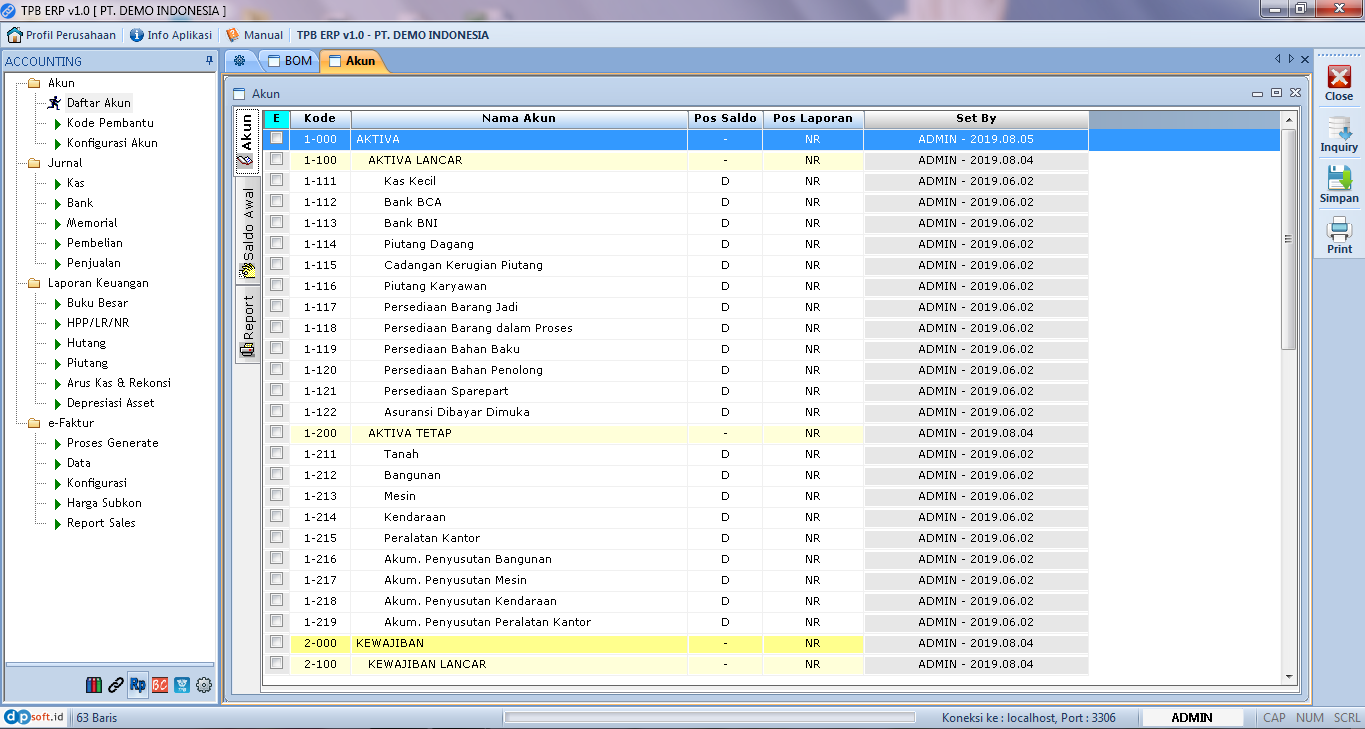The image size is (1365, 729).
Task: Tick the checkbox for Kas Kecil
Action: (276, 181)
